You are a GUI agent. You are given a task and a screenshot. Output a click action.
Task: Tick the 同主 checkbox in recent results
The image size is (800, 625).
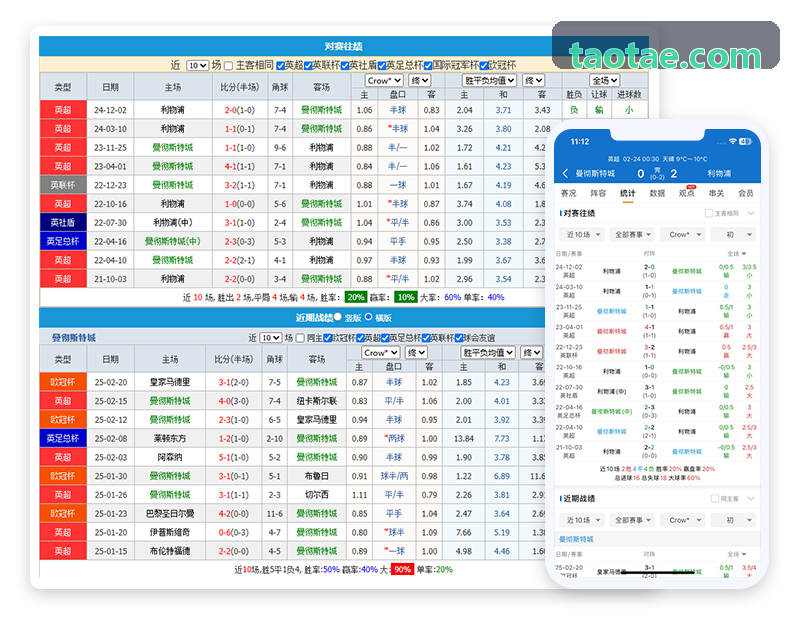tap(301, 338)
